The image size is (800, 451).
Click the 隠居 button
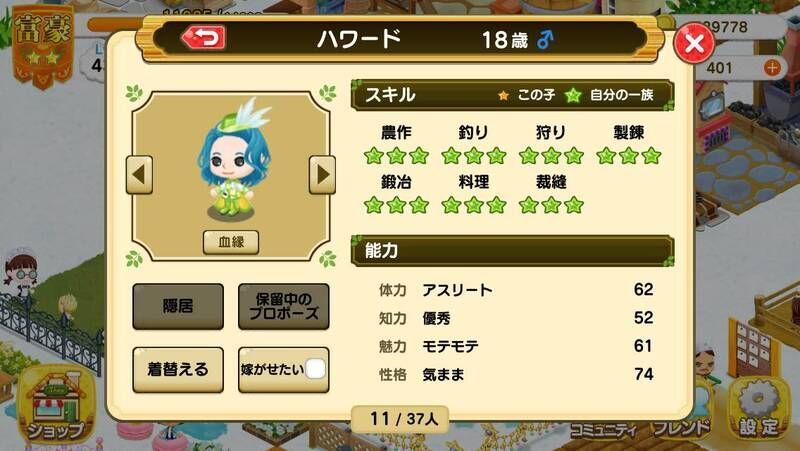coord(178,306)
